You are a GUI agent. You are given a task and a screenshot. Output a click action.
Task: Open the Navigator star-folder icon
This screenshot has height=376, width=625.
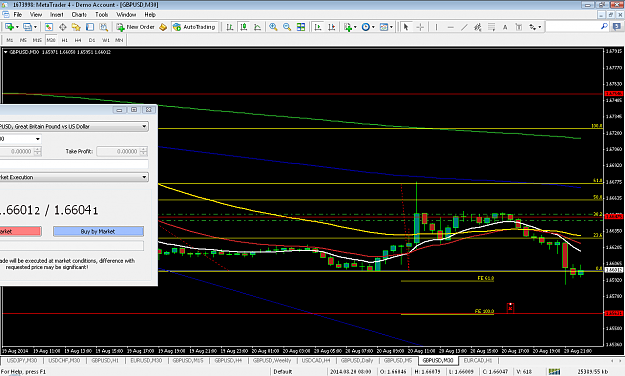tap(76, 27)
